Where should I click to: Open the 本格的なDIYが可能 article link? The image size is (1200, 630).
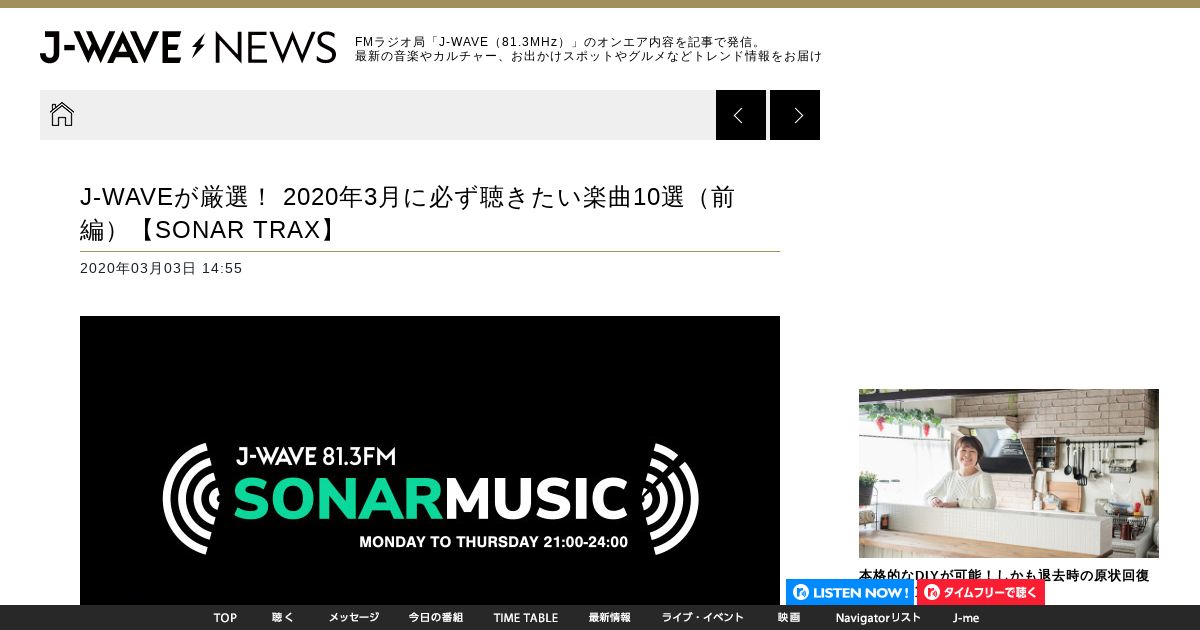1004,576
